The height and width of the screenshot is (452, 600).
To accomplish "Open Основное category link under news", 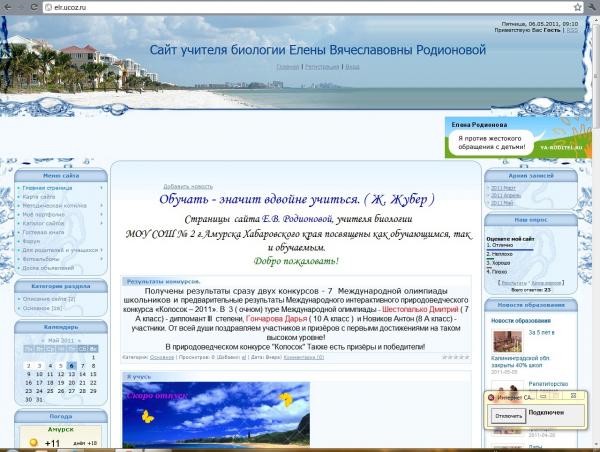I will (162, 357).
